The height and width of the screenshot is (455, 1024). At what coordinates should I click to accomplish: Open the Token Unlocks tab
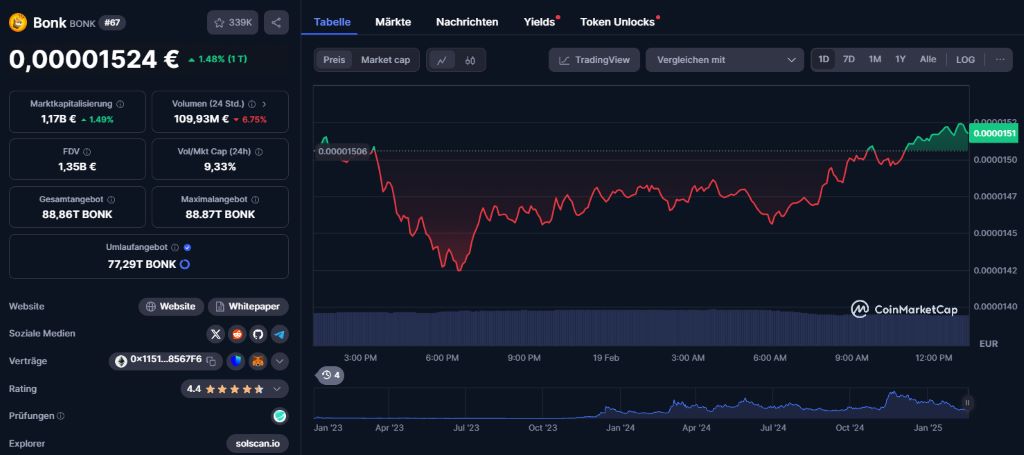tap(618, 22)
